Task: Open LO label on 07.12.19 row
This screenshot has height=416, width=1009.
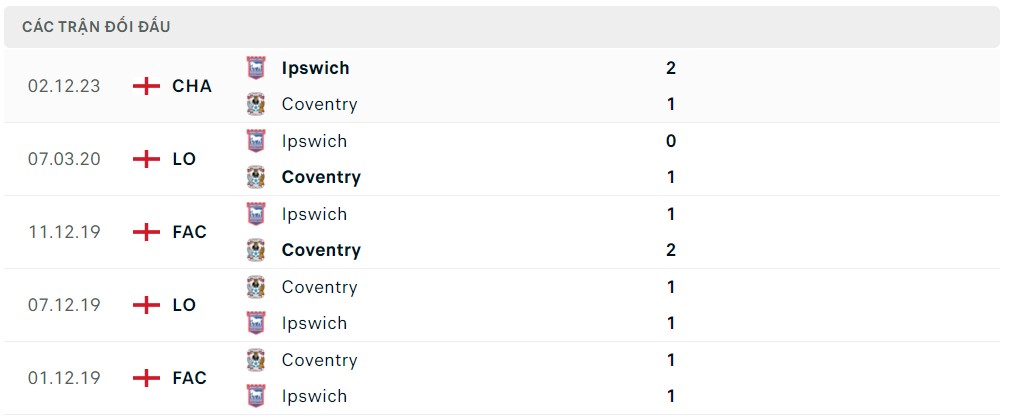Action: tap(184, 305)
